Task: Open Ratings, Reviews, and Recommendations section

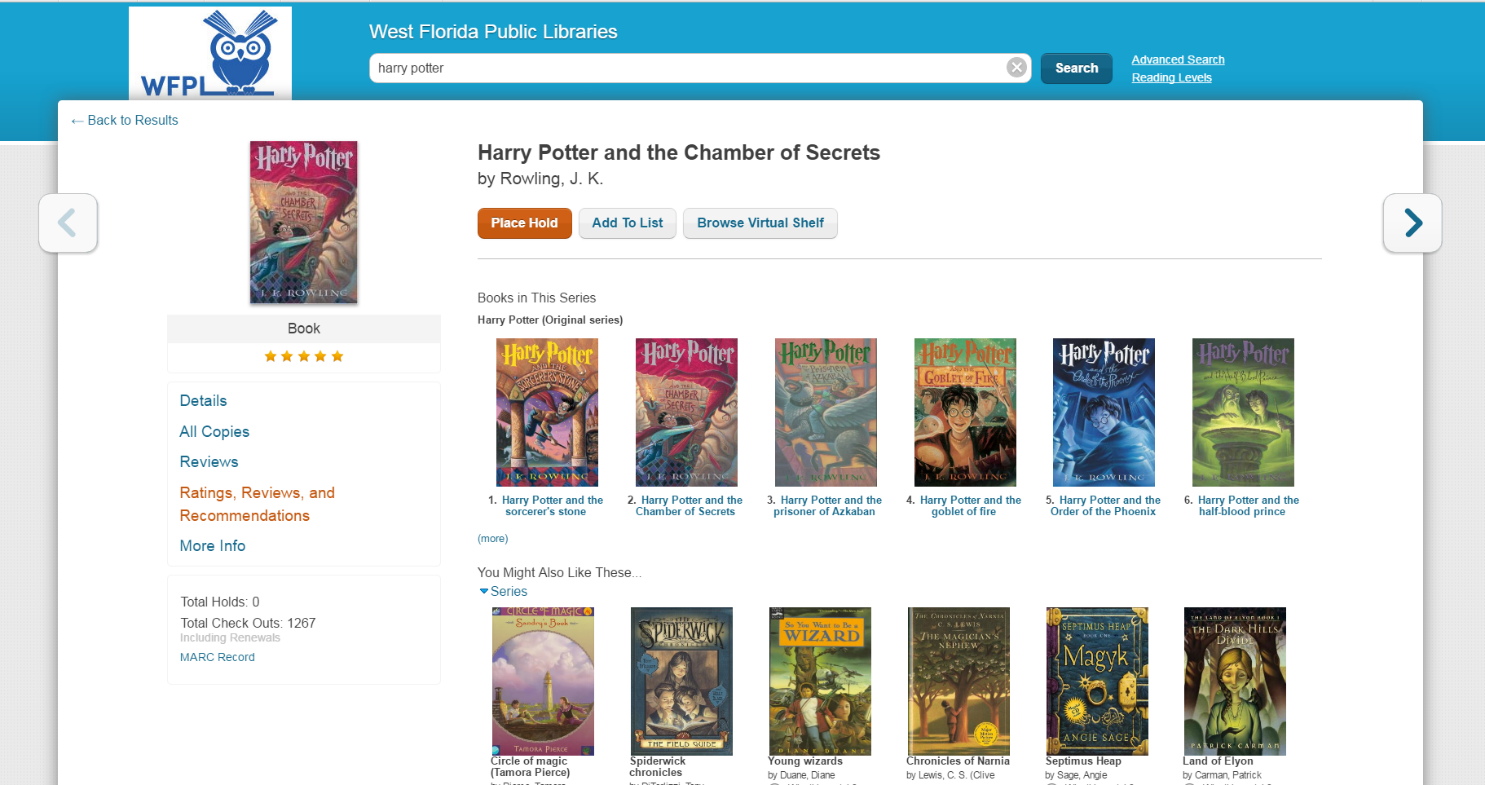Action: (x=257, y=504)
